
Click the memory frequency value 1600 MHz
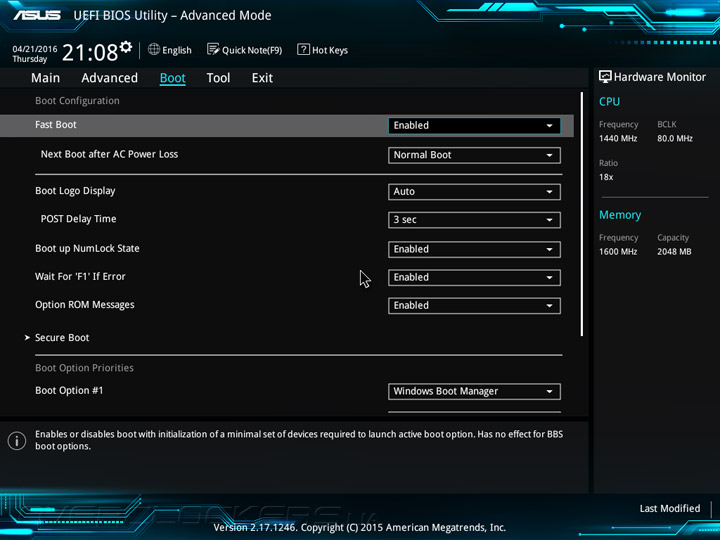click(x=618, y=252)
